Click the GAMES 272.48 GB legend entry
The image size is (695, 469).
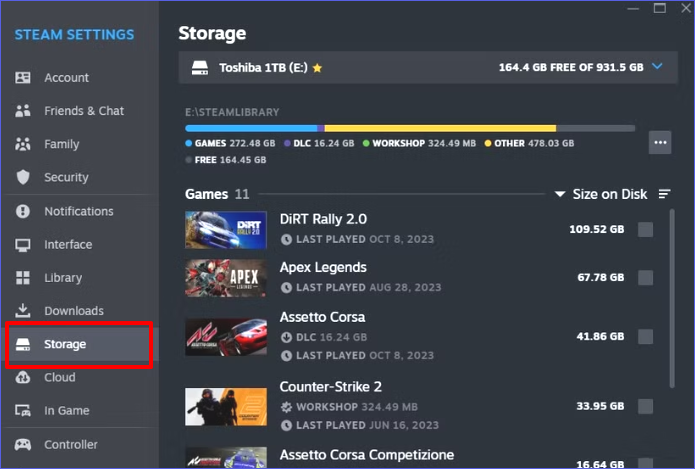(230, 143)
